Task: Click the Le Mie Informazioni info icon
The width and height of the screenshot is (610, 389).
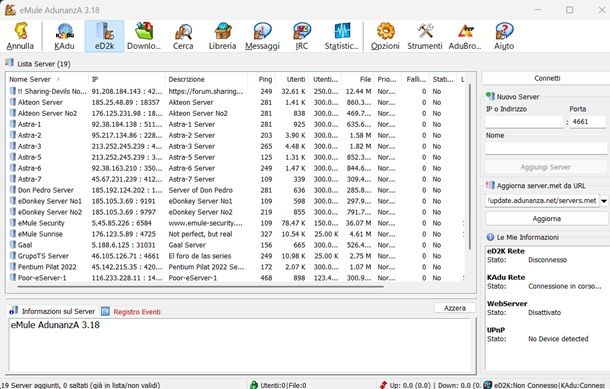Action: 490,237
